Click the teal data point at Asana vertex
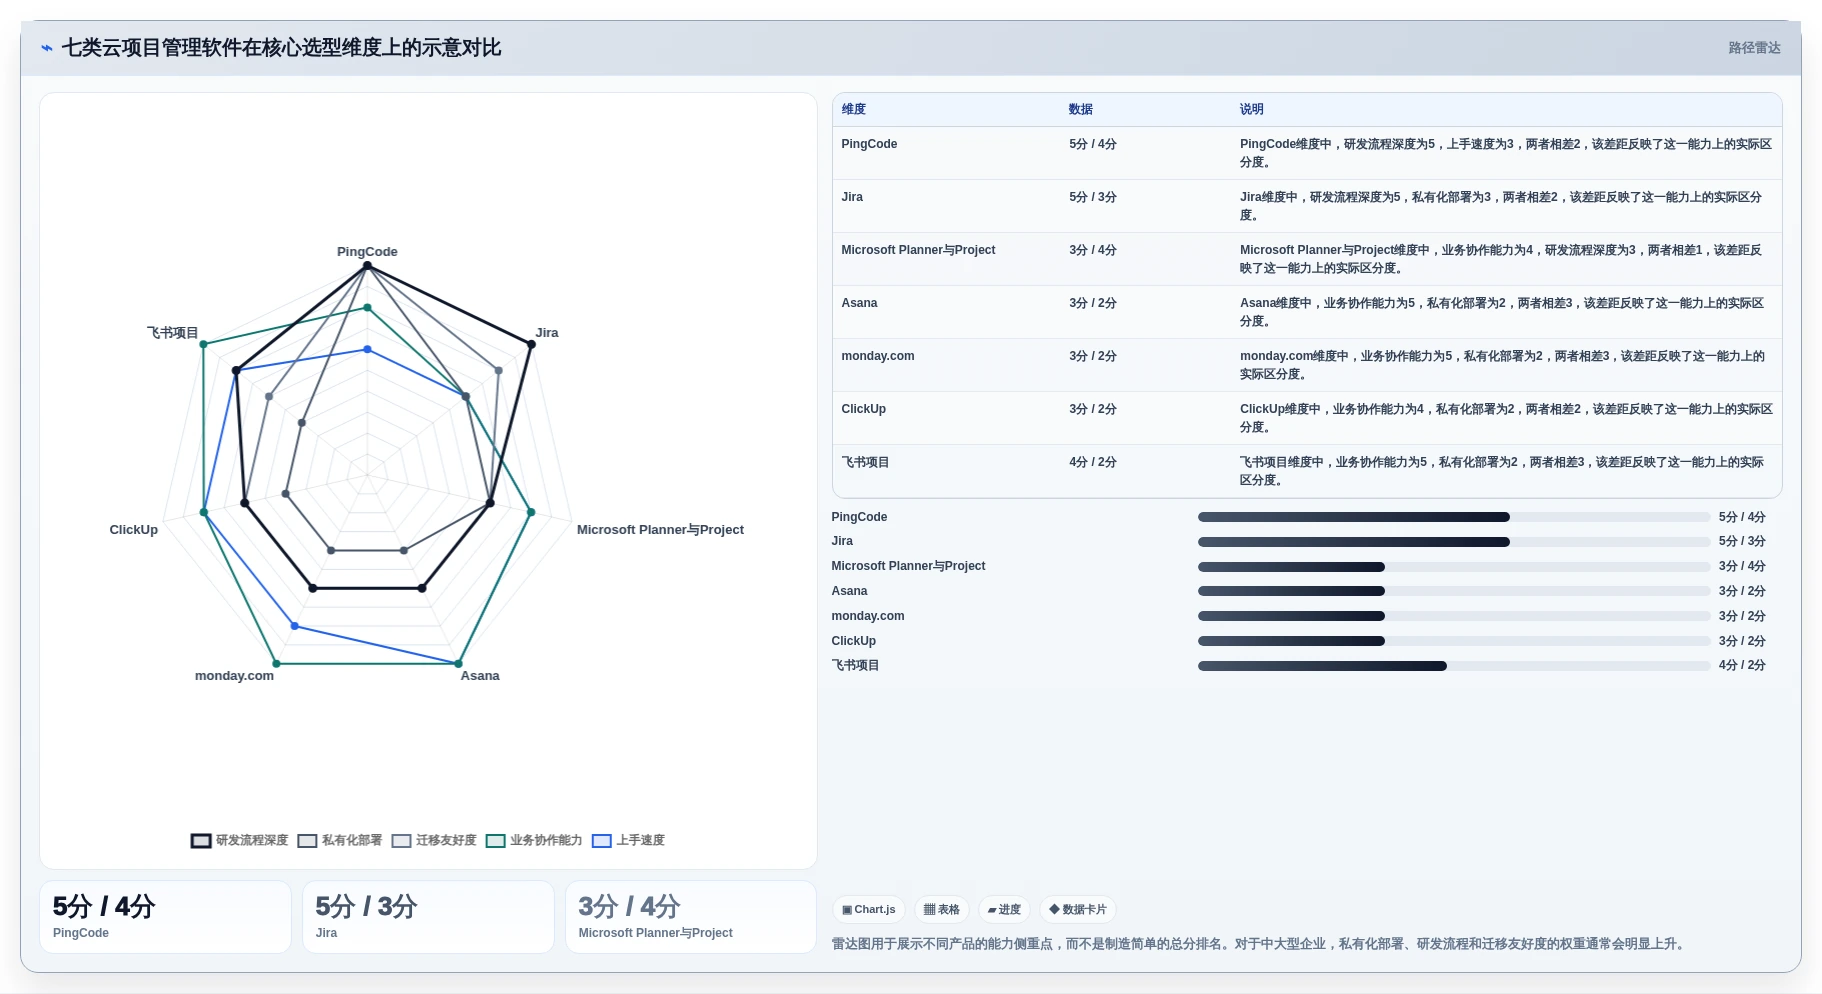The image size is (1822, 994). point(458,664)
